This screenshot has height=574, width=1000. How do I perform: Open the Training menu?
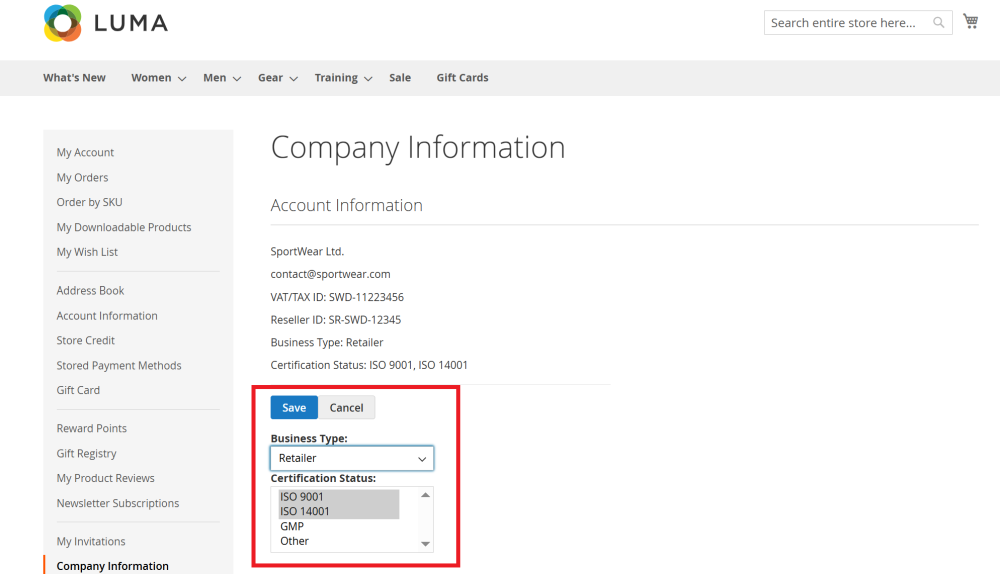coord(336,78)
